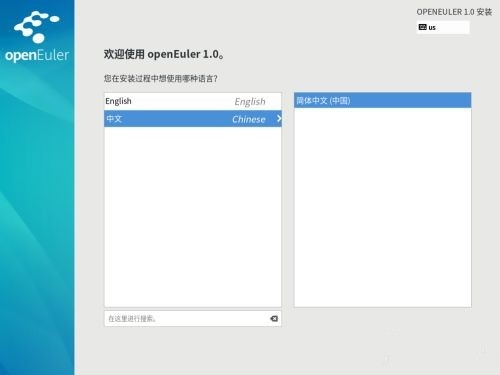
Task: Select the 中文 language row
Action: point(193,118)
